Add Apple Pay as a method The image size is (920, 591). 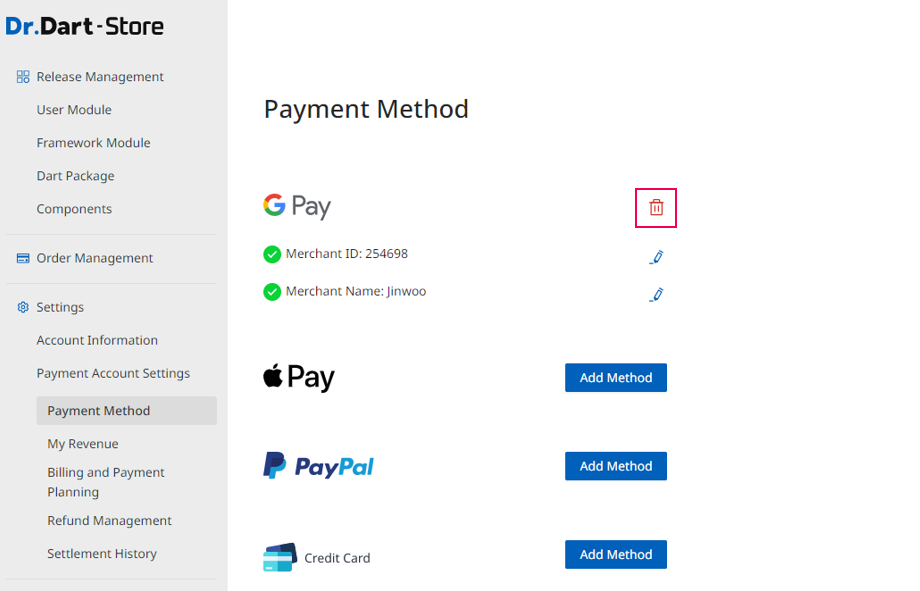[615, 377]
